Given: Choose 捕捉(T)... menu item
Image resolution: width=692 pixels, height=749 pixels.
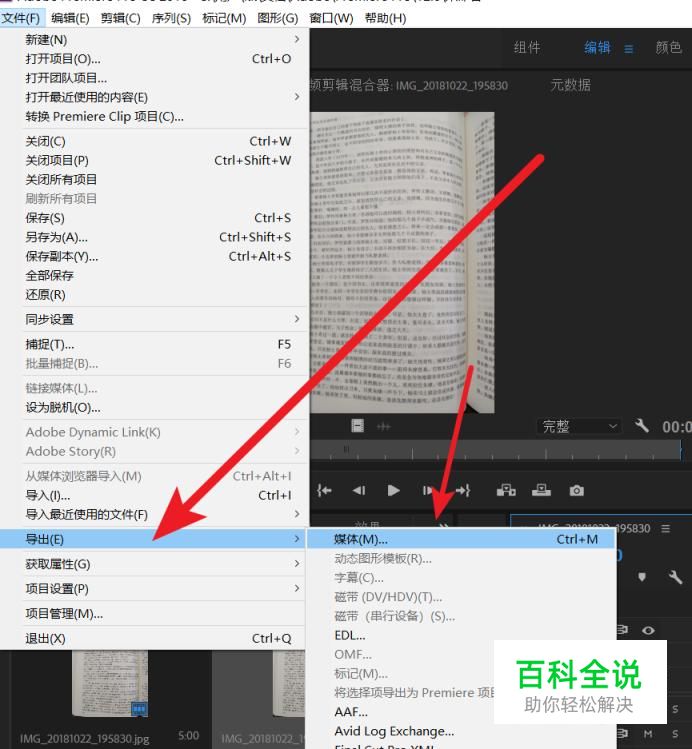Looking at the screenshot, I should tap(155, 344).
